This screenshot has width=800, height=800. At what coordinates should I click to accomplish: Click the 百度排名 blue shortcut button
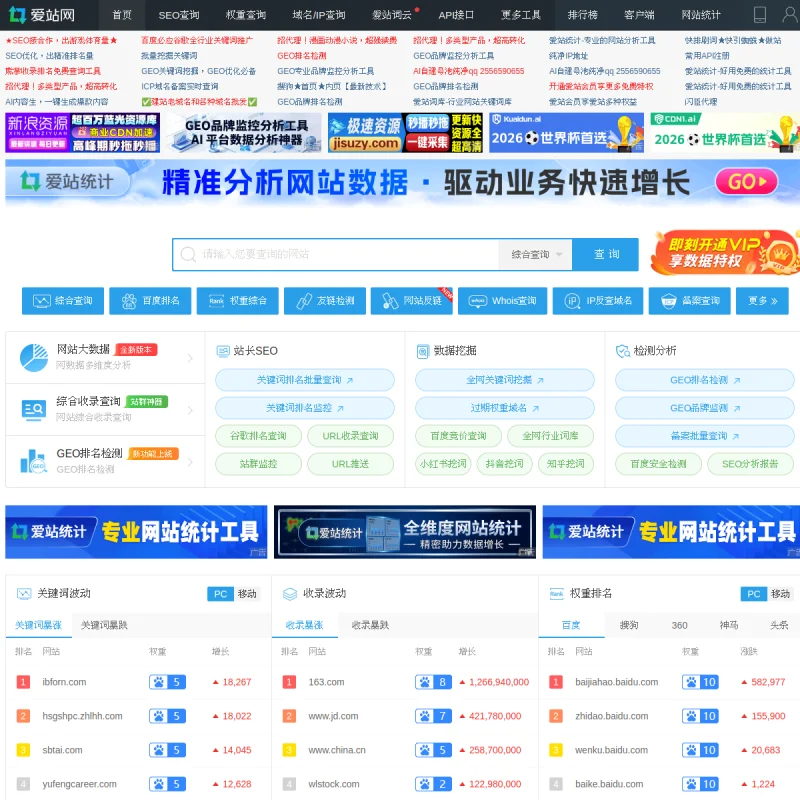click(150, 301)
